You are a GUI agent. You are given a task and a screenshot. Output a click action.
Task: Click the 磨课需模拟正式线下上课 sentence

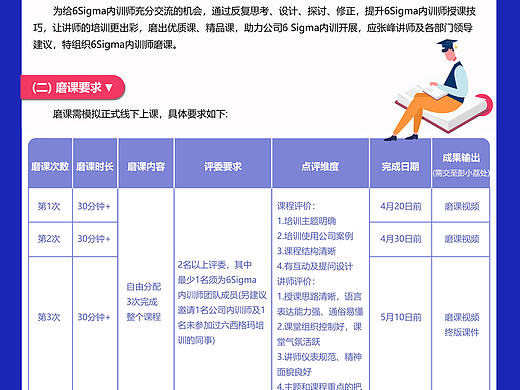pos(140,114)
